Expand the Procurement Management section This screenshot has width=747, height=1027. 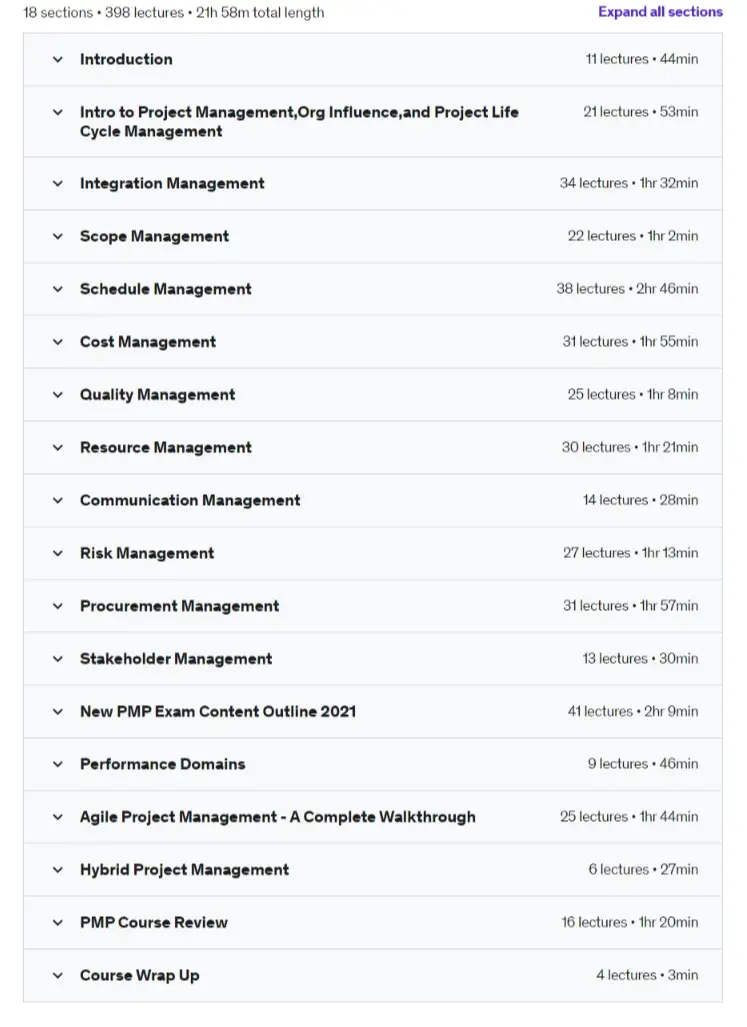tap(179, 606)
